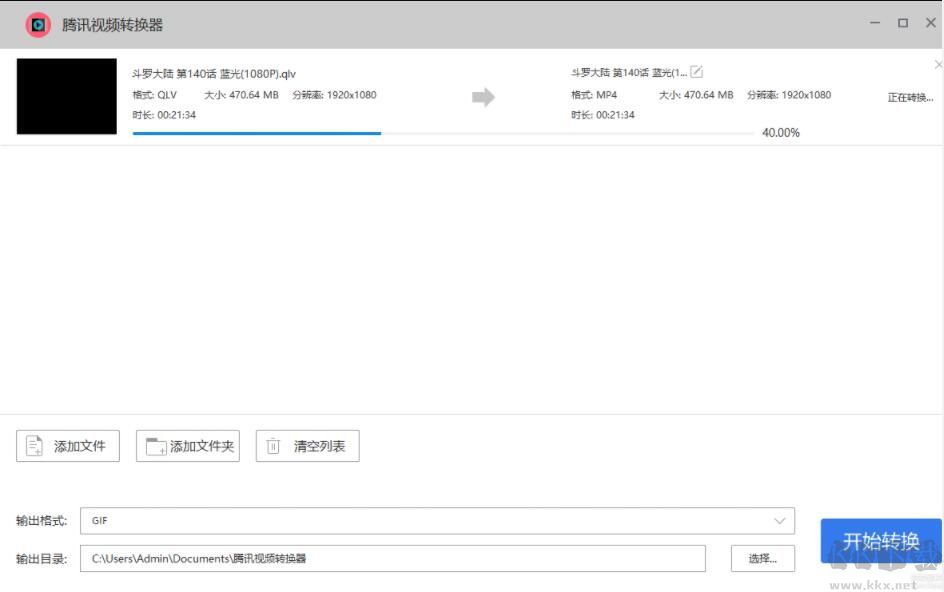Click the 40.00% progress label
This screenshot has width=944, height=592.
point(780,132)
